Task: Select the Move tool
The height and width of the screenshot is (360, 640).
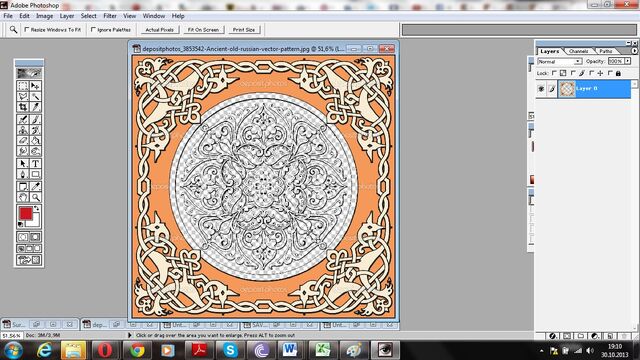Action: (36, 86)
